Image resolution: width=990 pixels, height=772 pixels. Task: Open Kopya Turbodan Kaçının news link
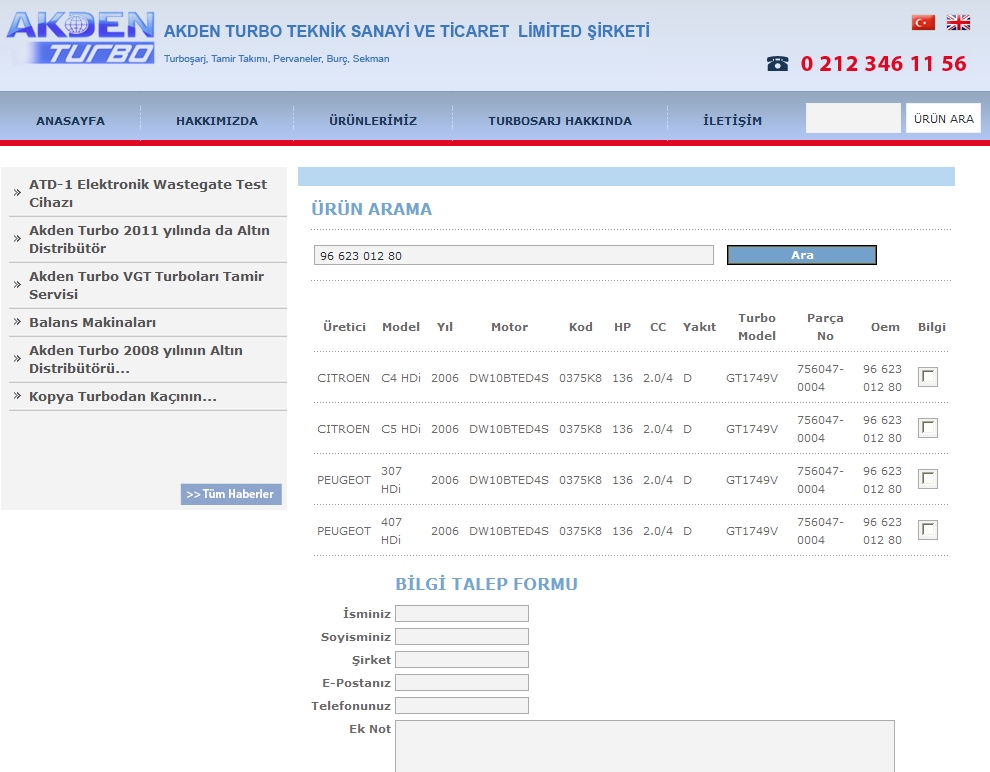tap(122, 396)
